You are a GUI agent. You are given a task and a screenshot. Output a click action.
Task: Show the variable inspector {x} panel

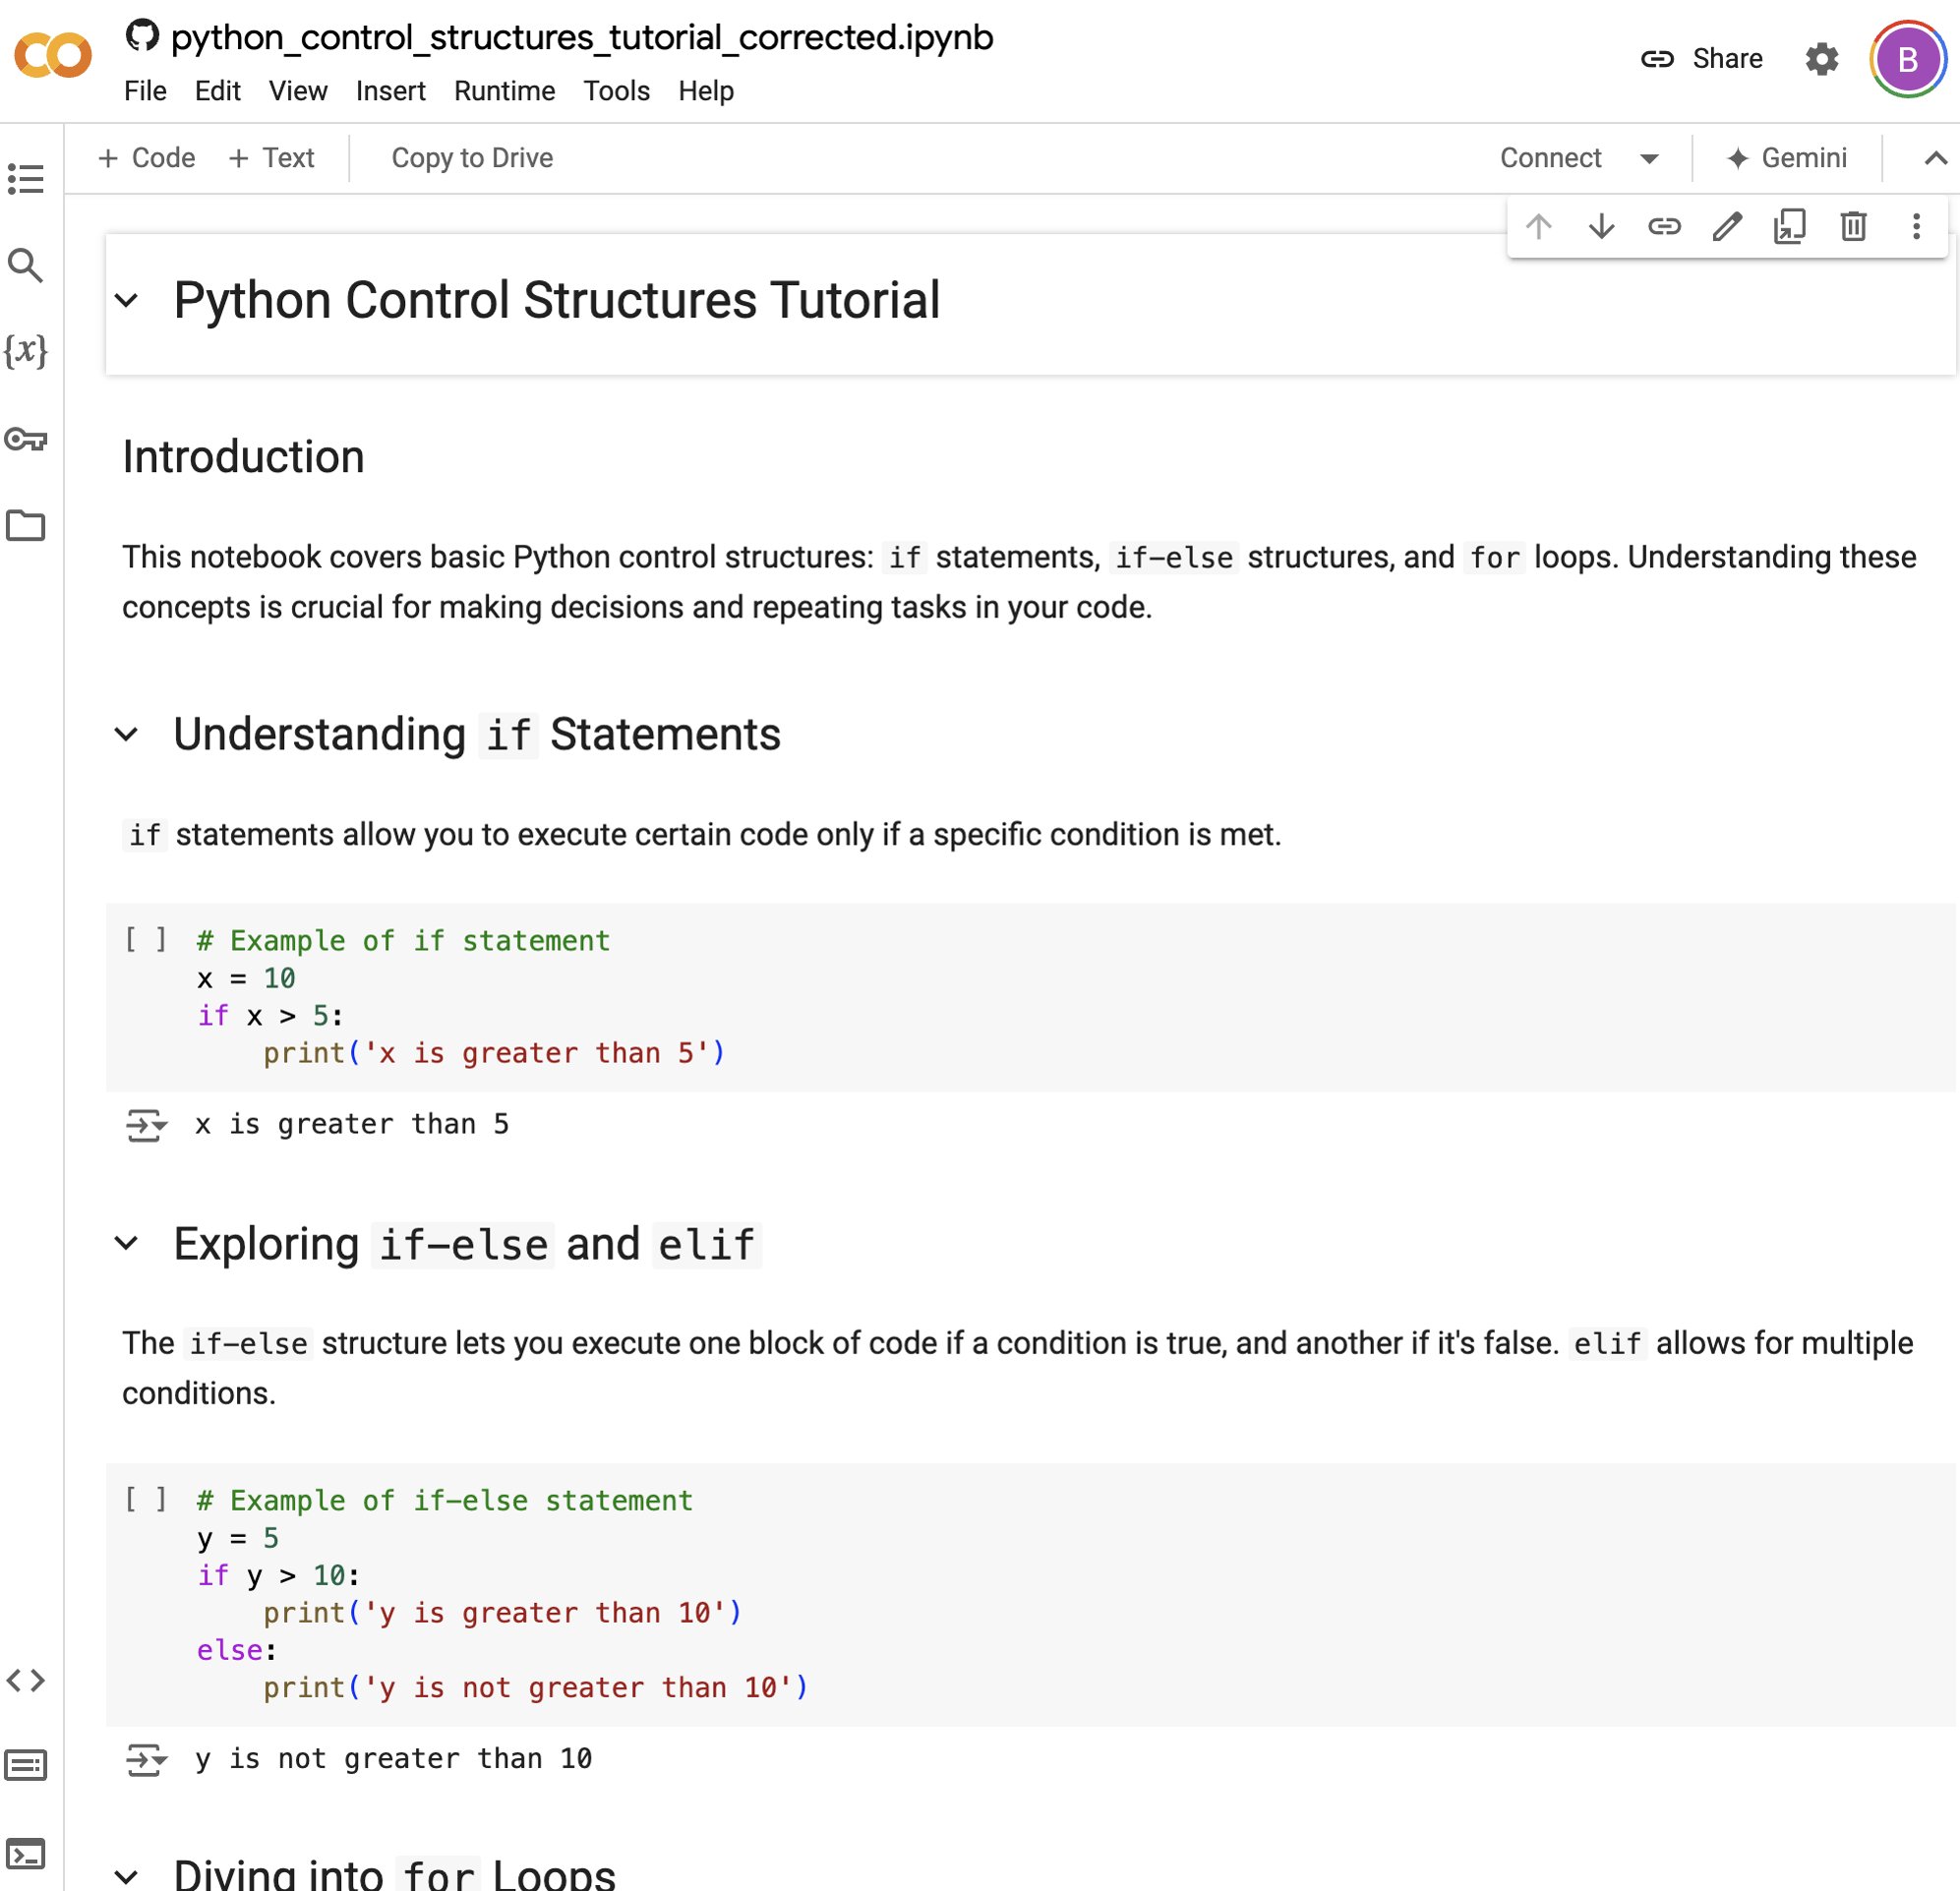tap(27, 351)
